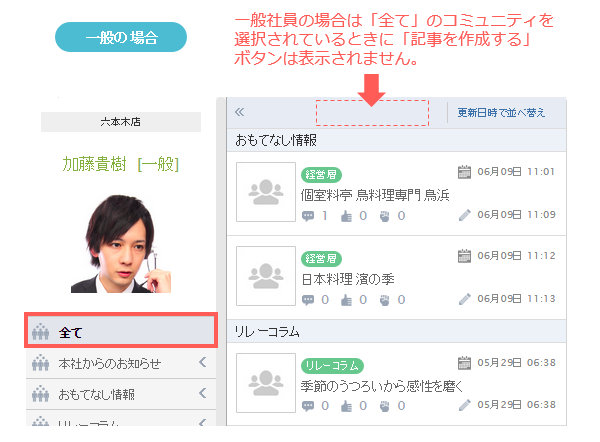Click thumbs-up icon on 個室料亭 鳥料理専門 鳥浜

click(x=346, y=216)
